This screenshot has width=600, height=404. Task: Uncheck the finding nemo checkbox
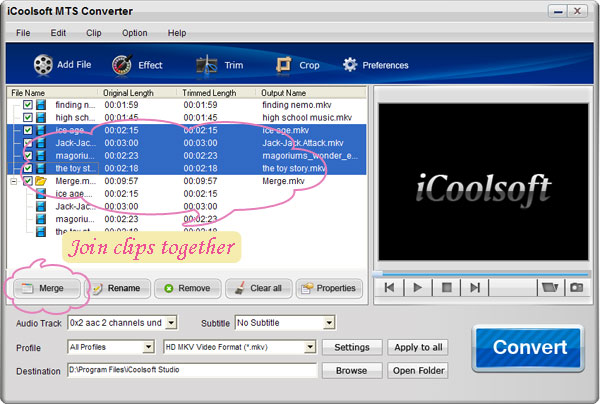coord(28,104)
